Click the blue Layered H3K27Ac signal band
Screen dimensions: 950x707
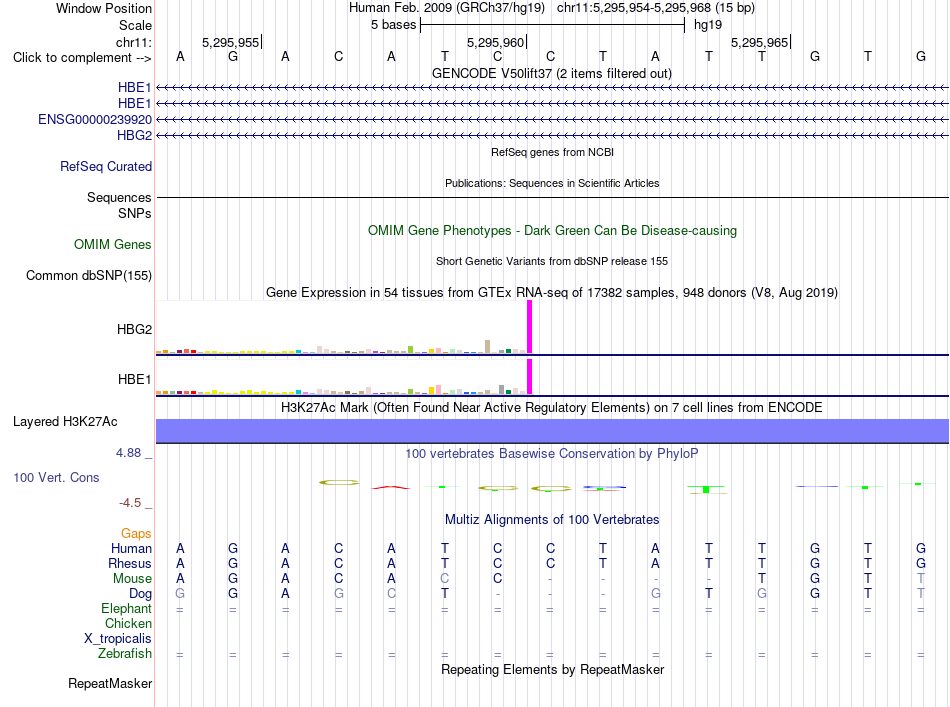click(x=553, y=431)
